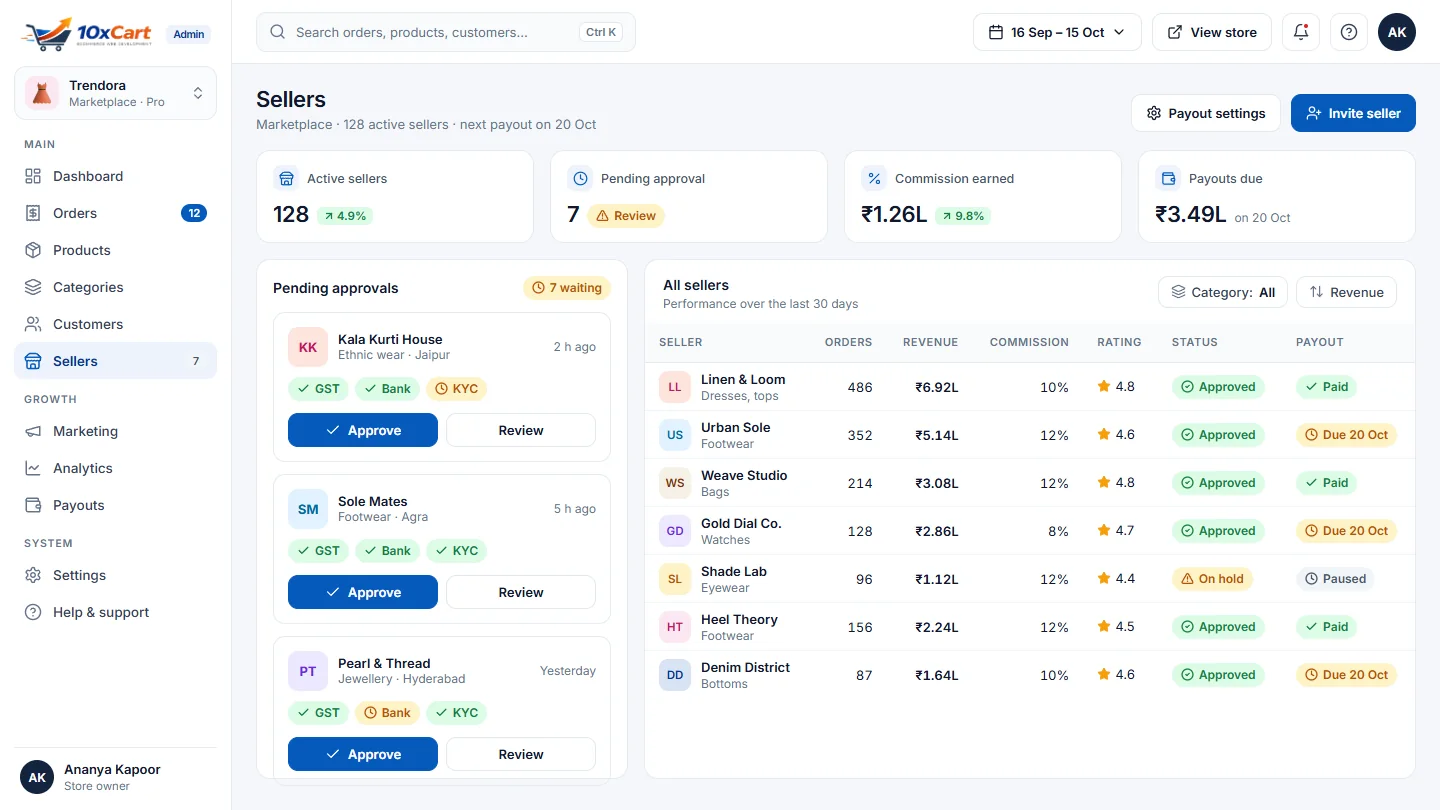
Task: Click the Due 20 Oct payout for Urban Sole
Action: coord(1346,435)
